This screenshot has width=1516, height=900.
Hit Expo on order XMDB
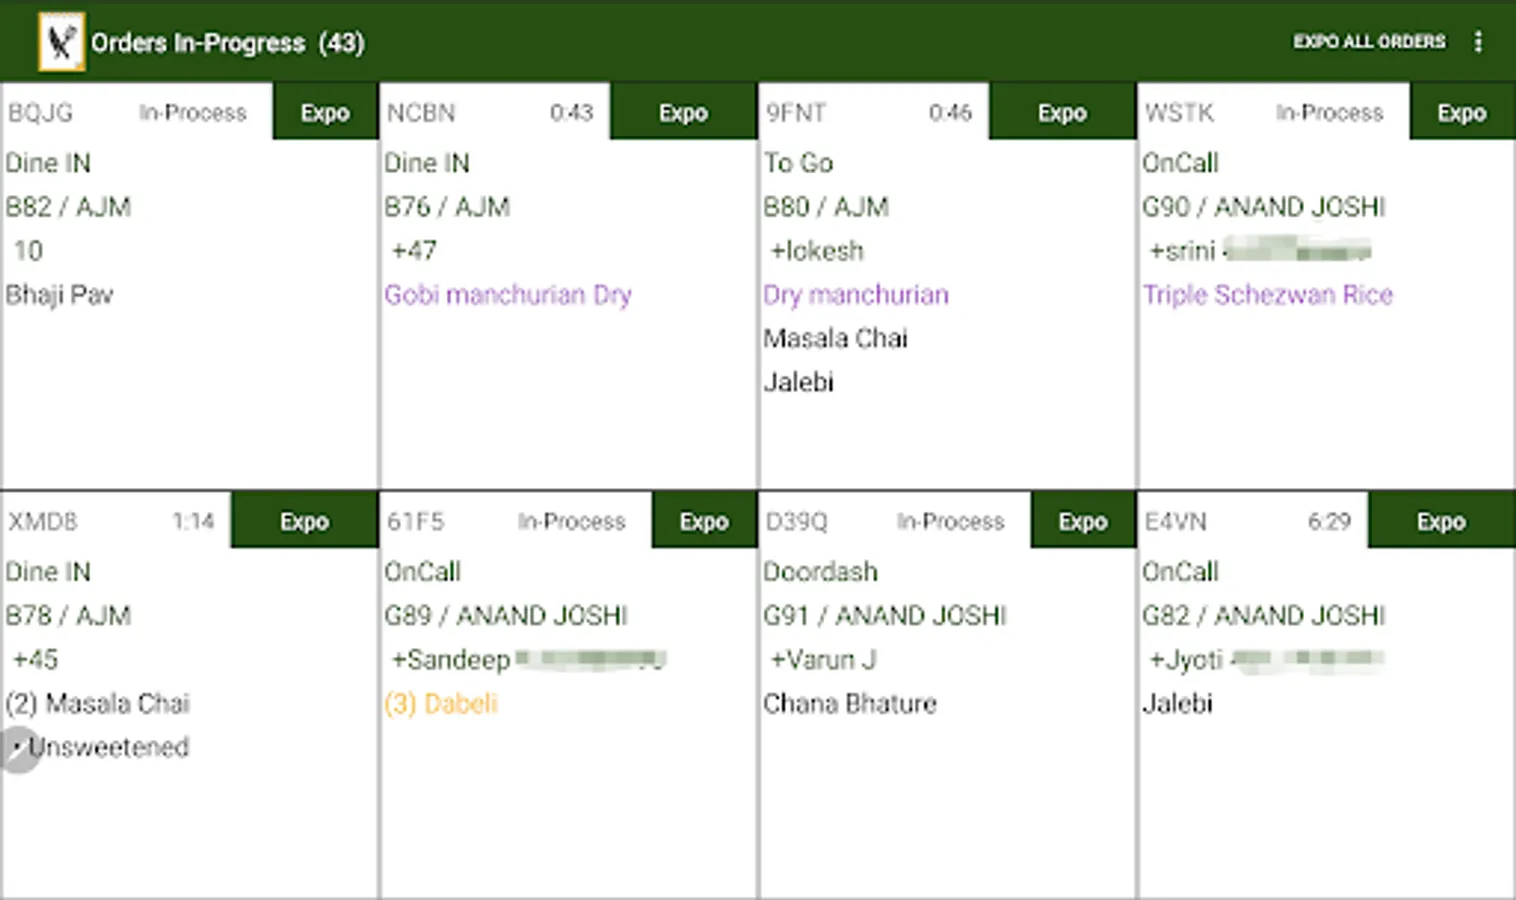[x=304, y=521]
